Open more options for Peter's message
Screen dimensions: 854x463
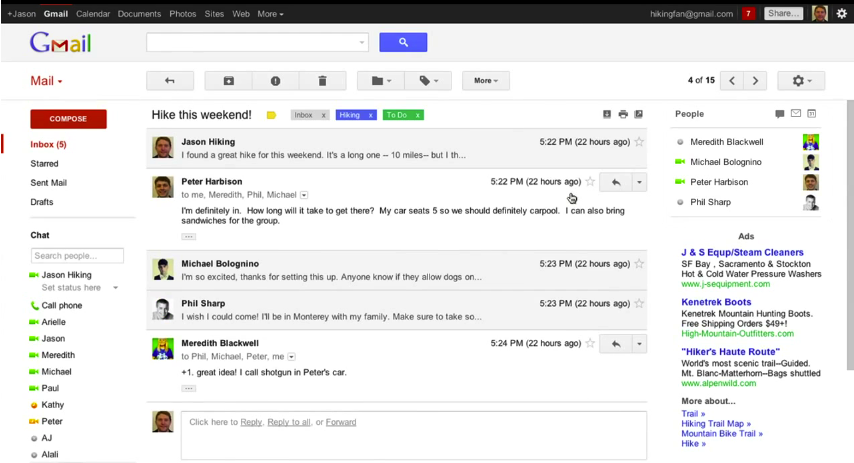click(x=639, y=182)
